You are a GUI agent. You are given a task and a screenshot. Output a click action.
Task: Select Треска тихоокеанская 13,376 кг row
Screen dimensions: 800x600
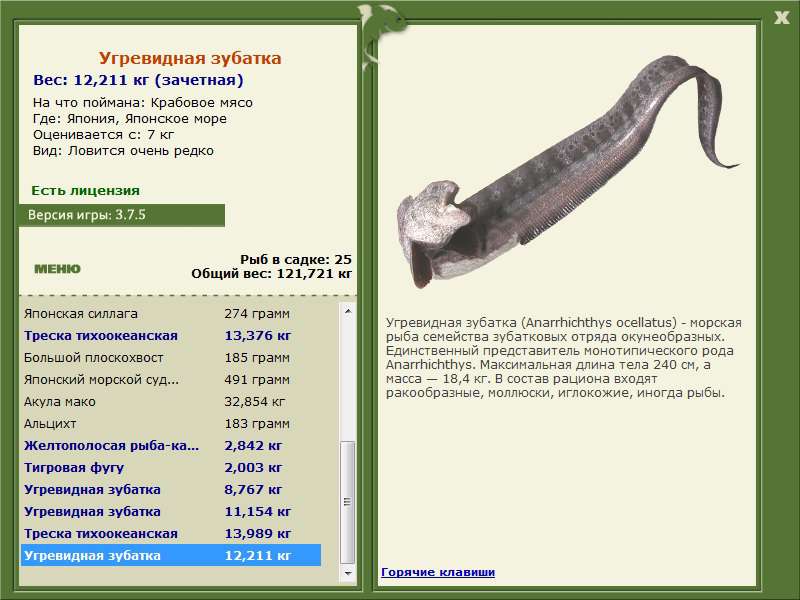point(171,335)
